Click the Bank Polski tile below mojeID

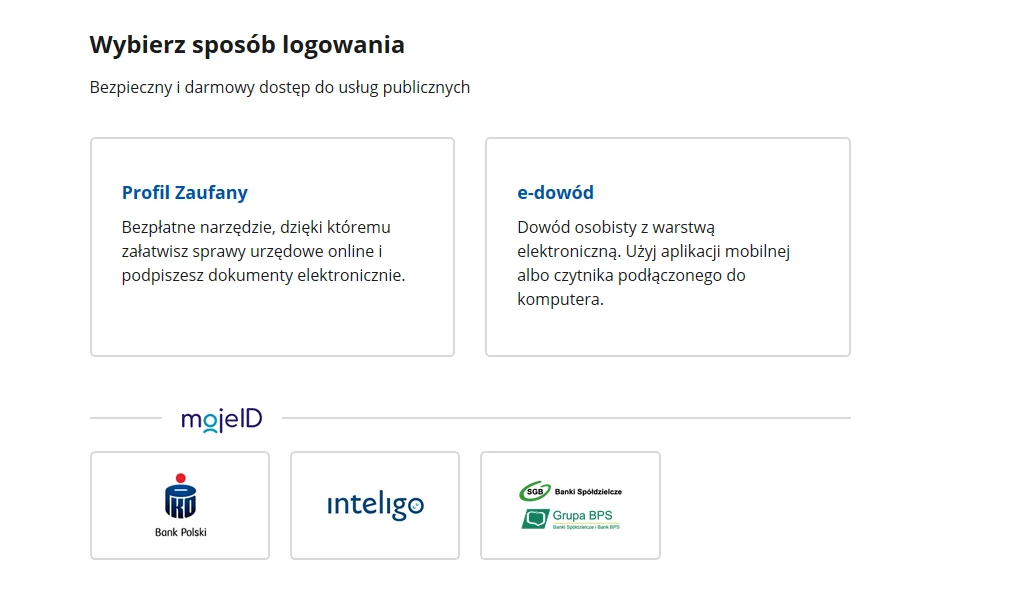180,505
